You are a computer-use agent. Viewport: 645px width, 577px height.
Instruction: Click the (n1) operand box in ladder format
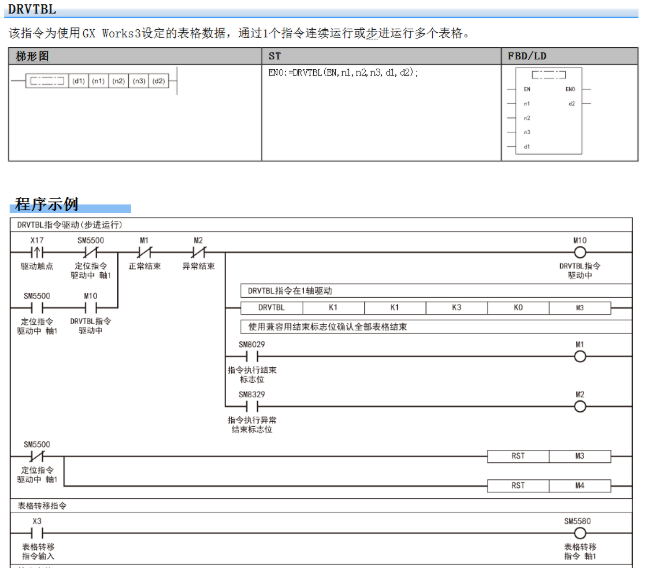(98, 81)
